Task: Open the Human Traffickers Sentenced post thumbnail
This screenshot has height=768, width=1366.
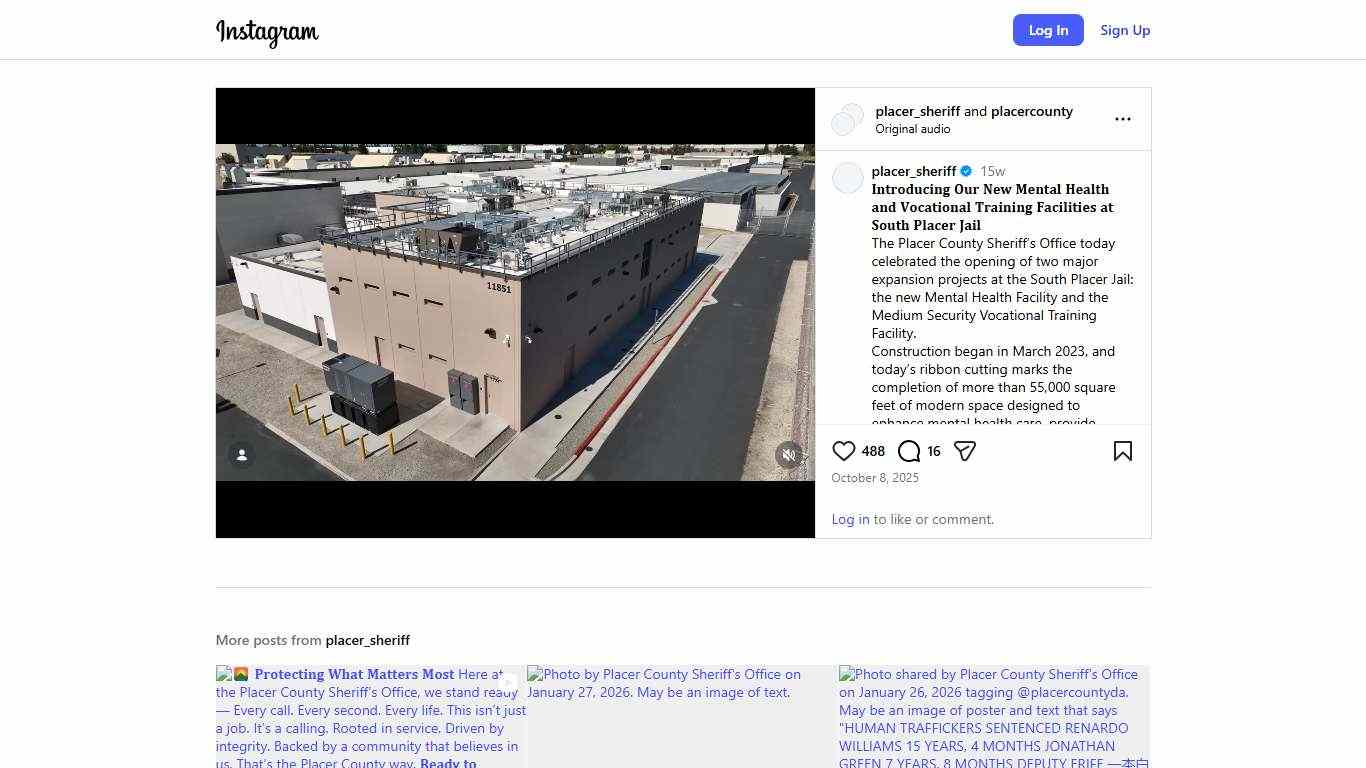Action: tap(993, 716)
